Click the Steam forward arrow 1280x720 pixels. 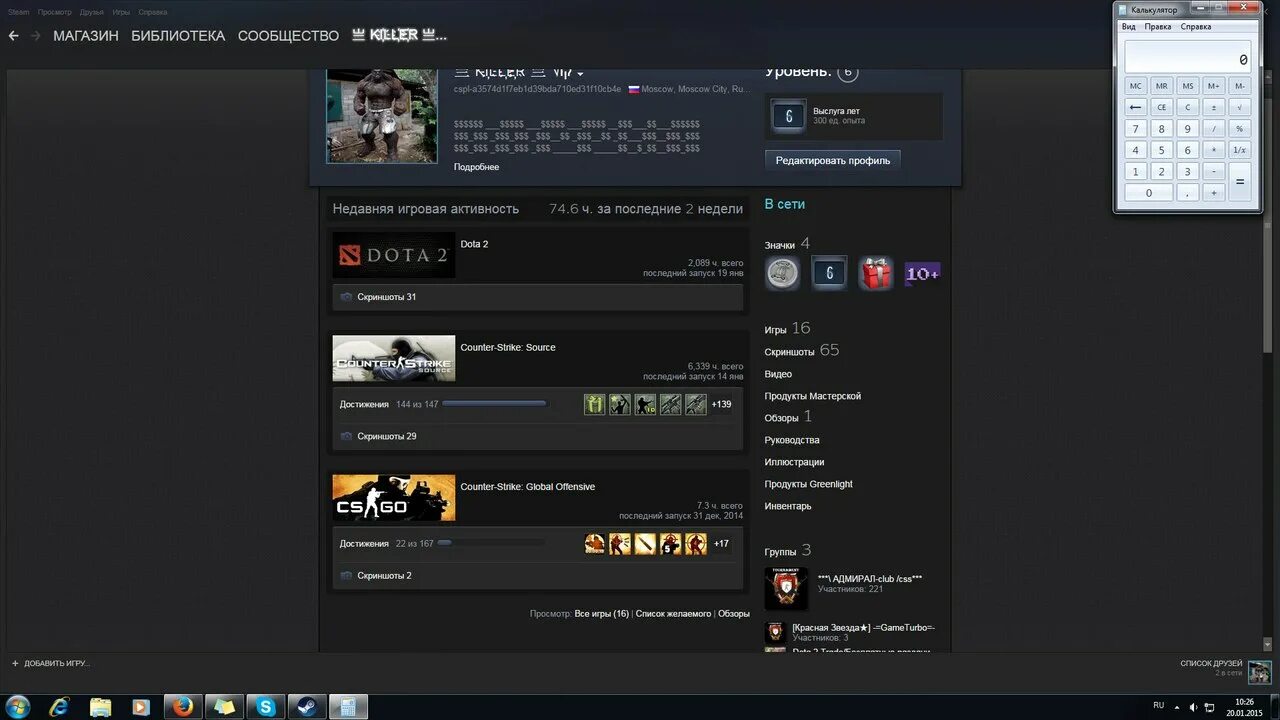[x=36, y=35]
